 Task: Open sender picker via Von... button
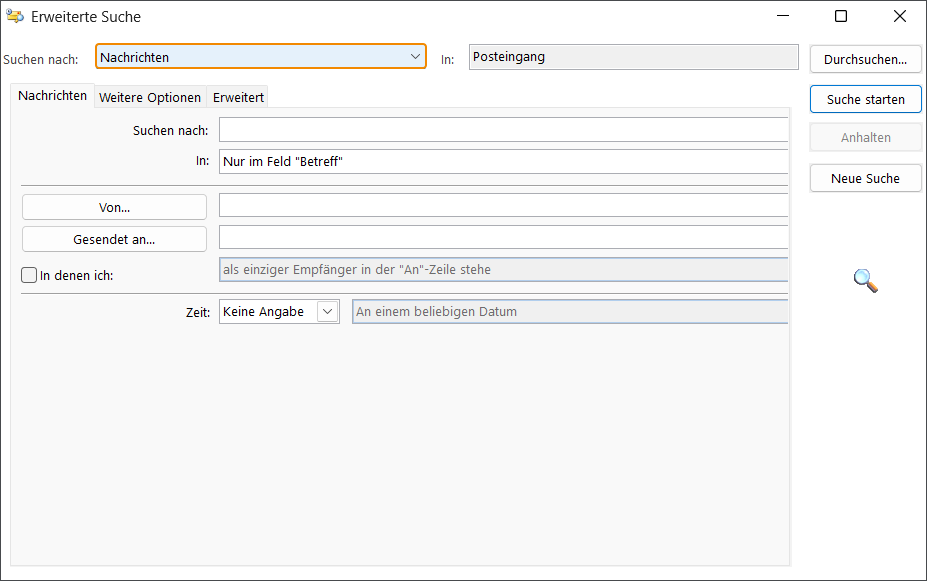[x=114, y=207]
